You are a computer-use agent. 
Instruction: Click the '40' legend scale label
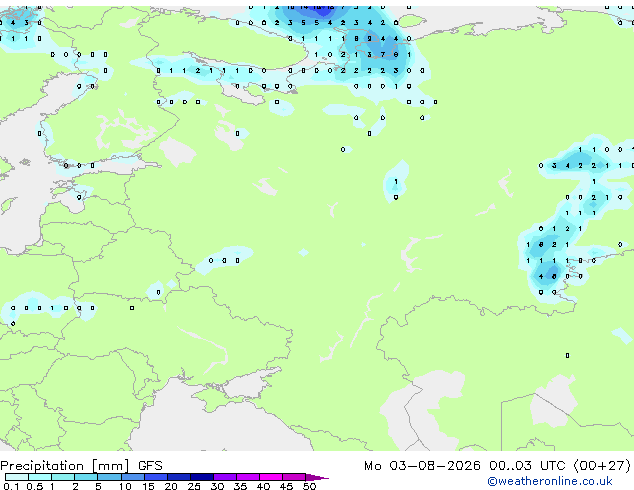coord(263,486)
